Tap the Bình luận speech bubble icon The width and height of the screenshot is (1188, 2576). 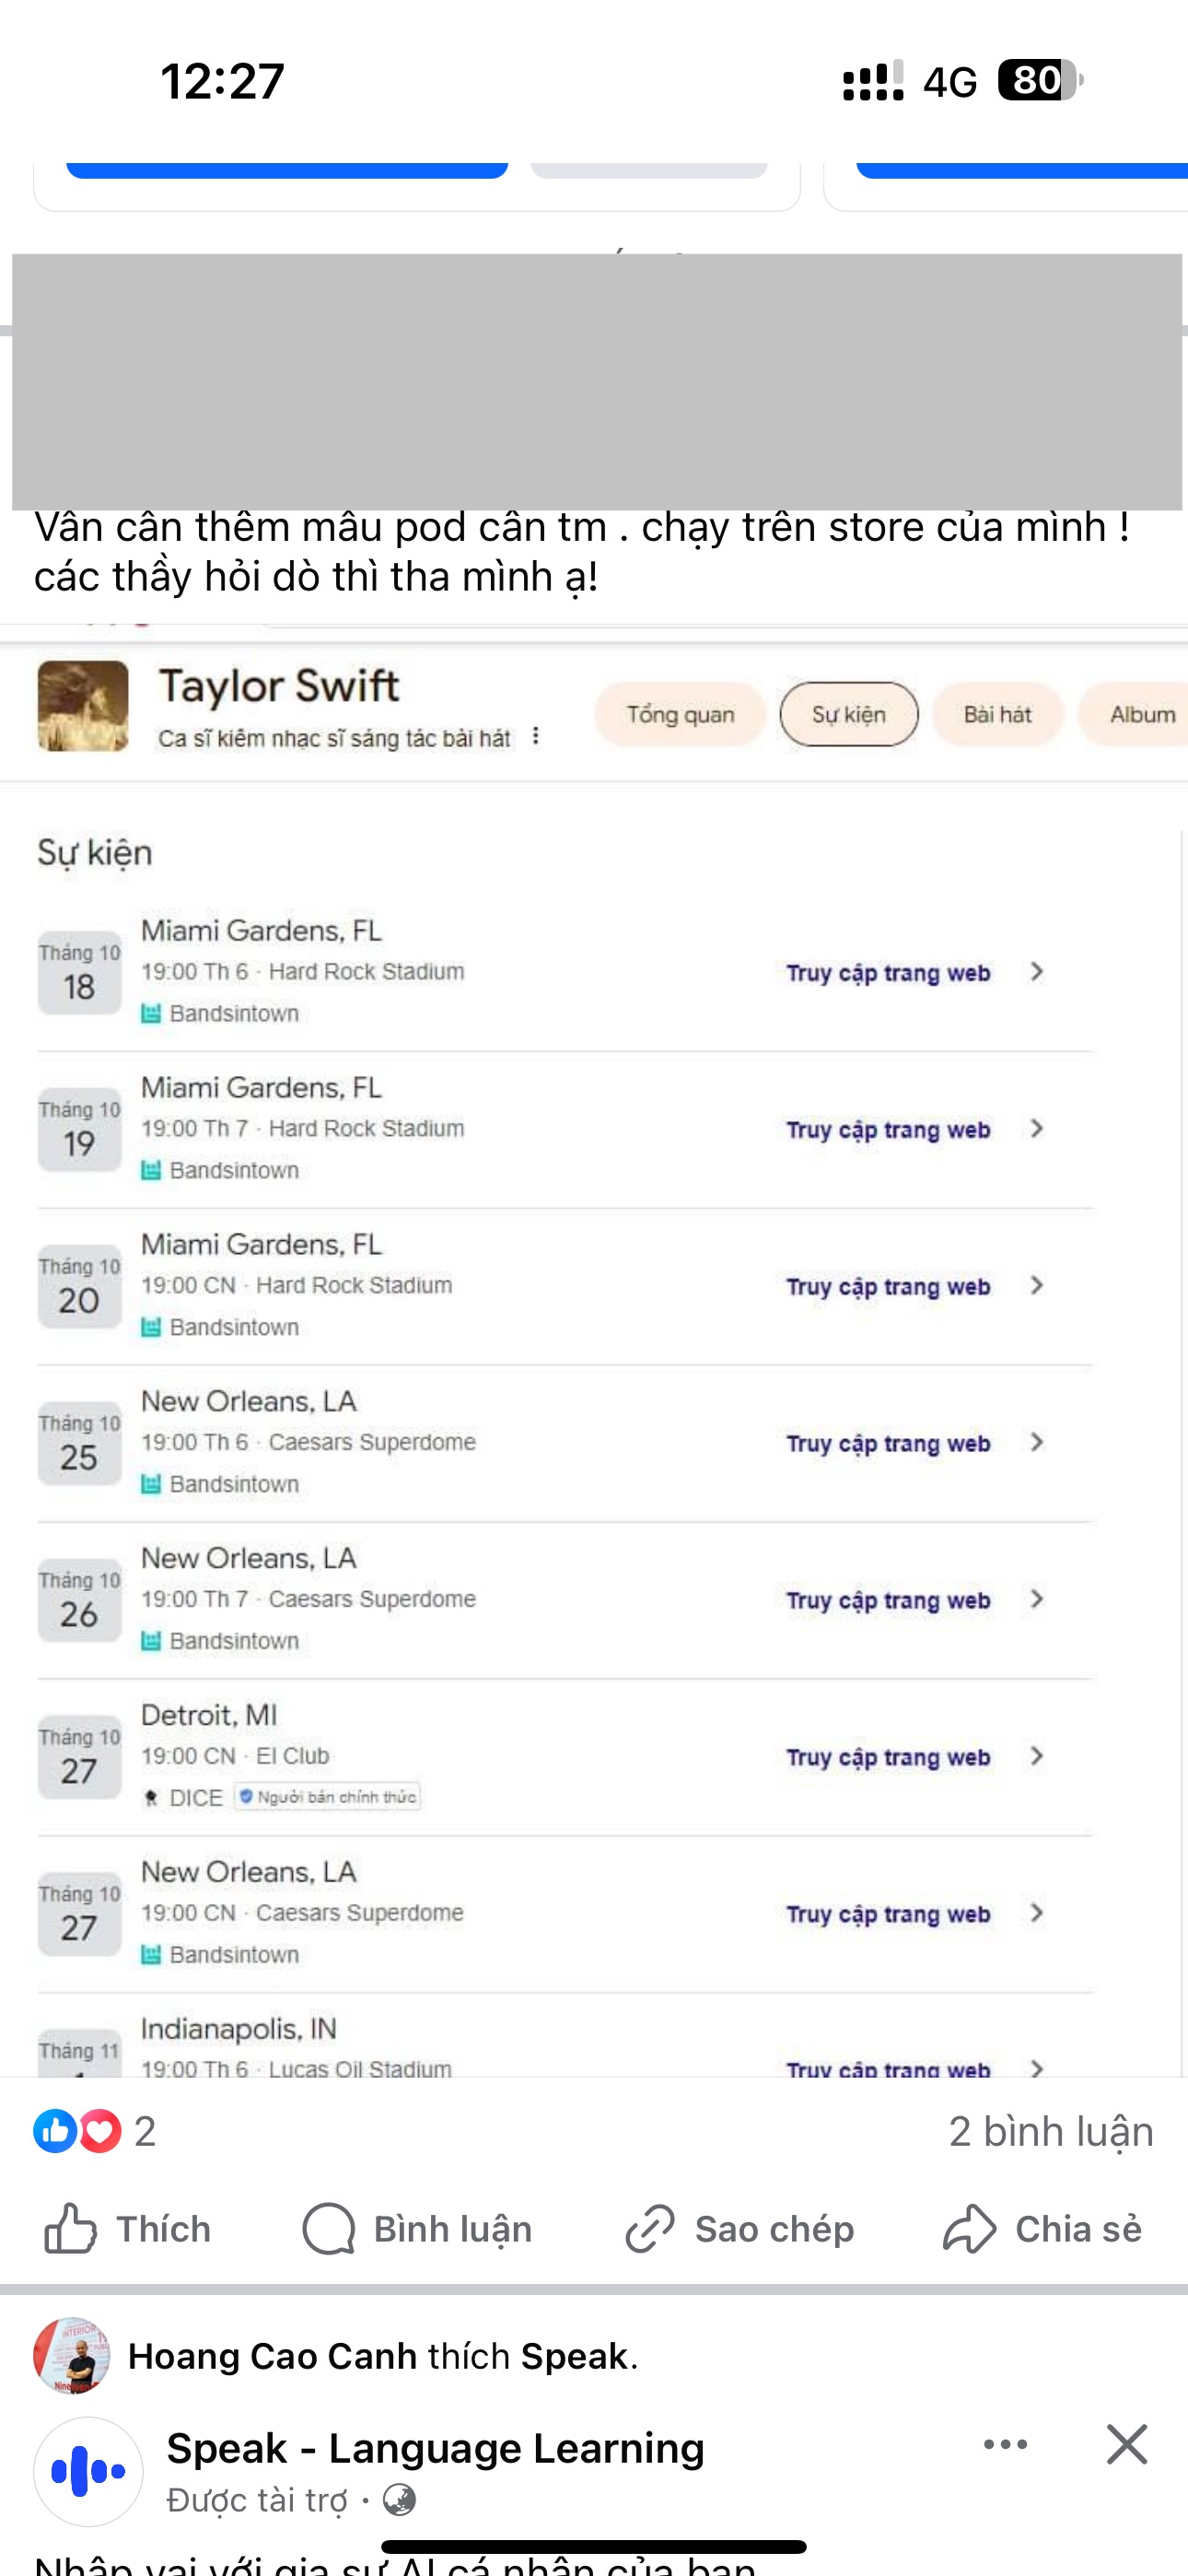click(329, 2229)
